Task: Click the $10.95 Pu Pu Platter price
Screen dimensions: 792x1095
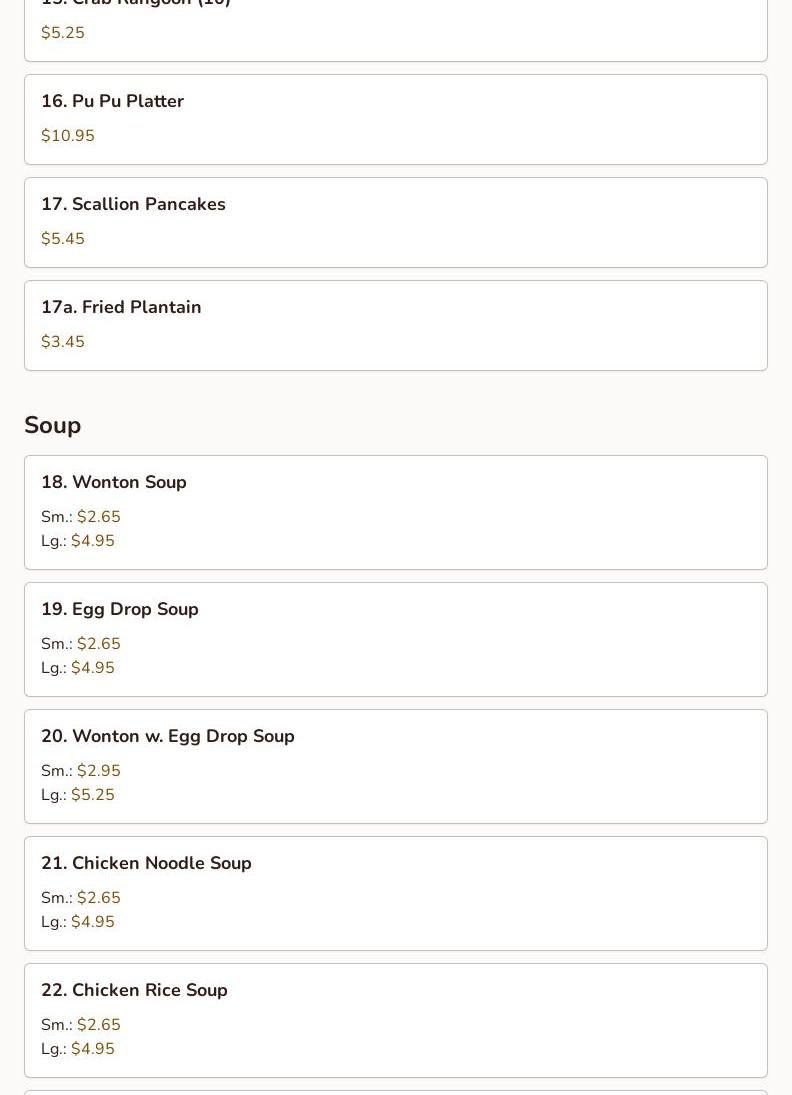Action: [68, 136]
